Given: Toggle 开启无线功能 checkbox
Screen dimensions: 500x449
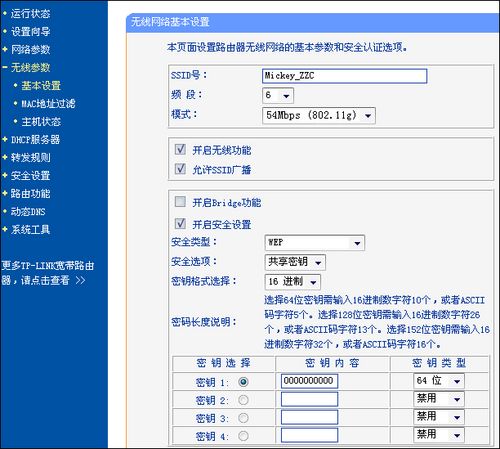Looking at the screenshot, I should 180,149.
